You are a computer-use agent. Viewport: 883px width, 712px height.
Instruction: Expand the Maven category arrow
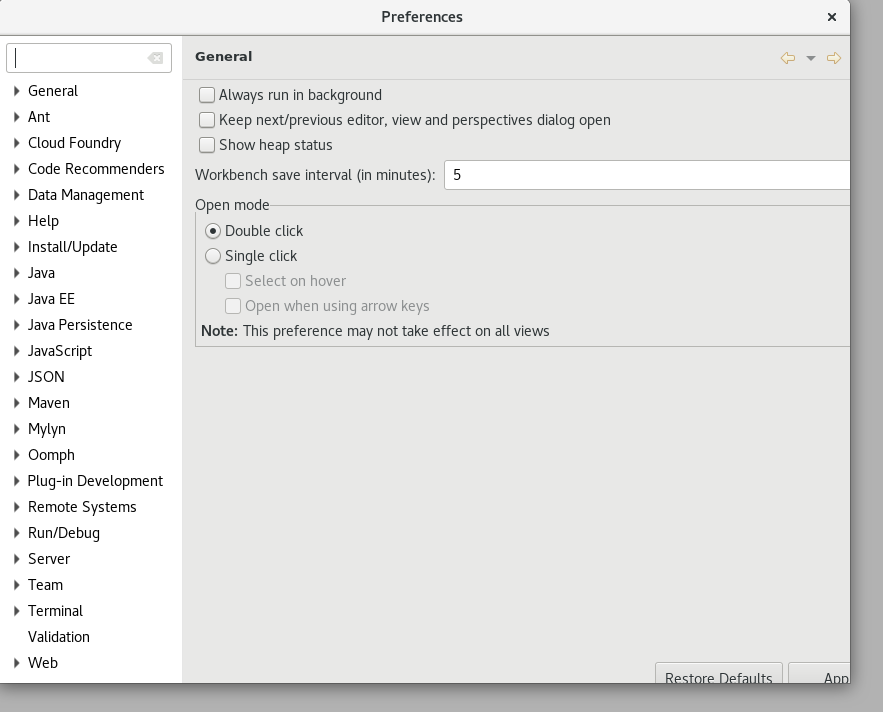click(17, 403)
